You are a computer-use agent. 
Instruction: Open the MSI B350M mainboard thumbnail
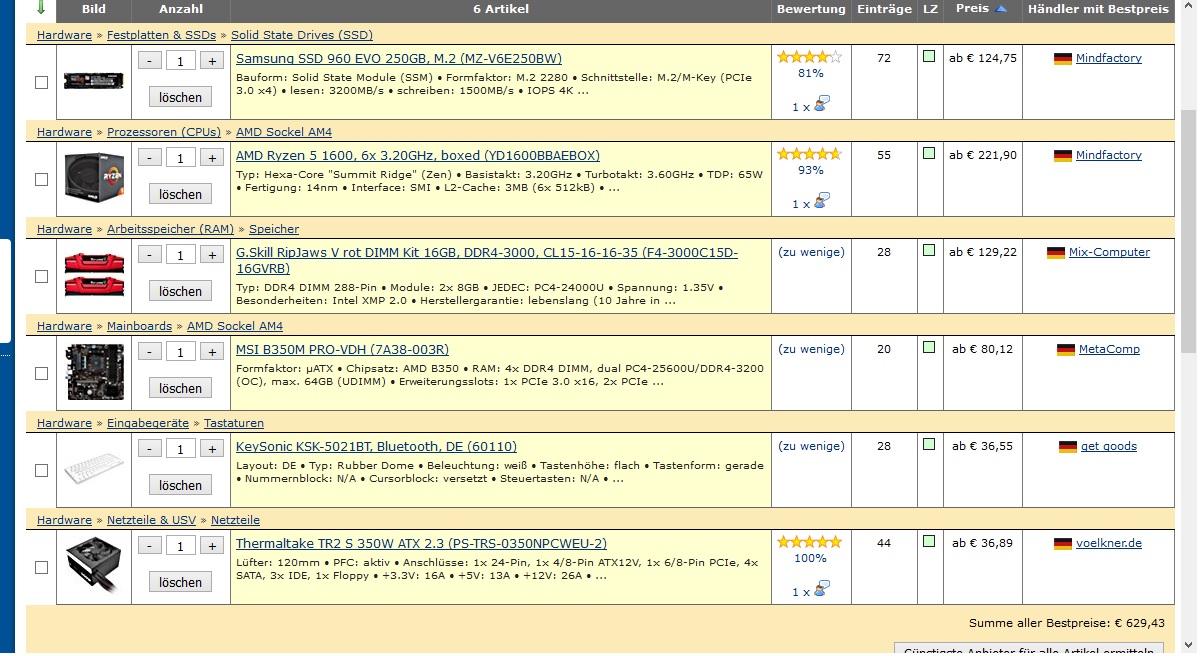click(x=94, y=373)
